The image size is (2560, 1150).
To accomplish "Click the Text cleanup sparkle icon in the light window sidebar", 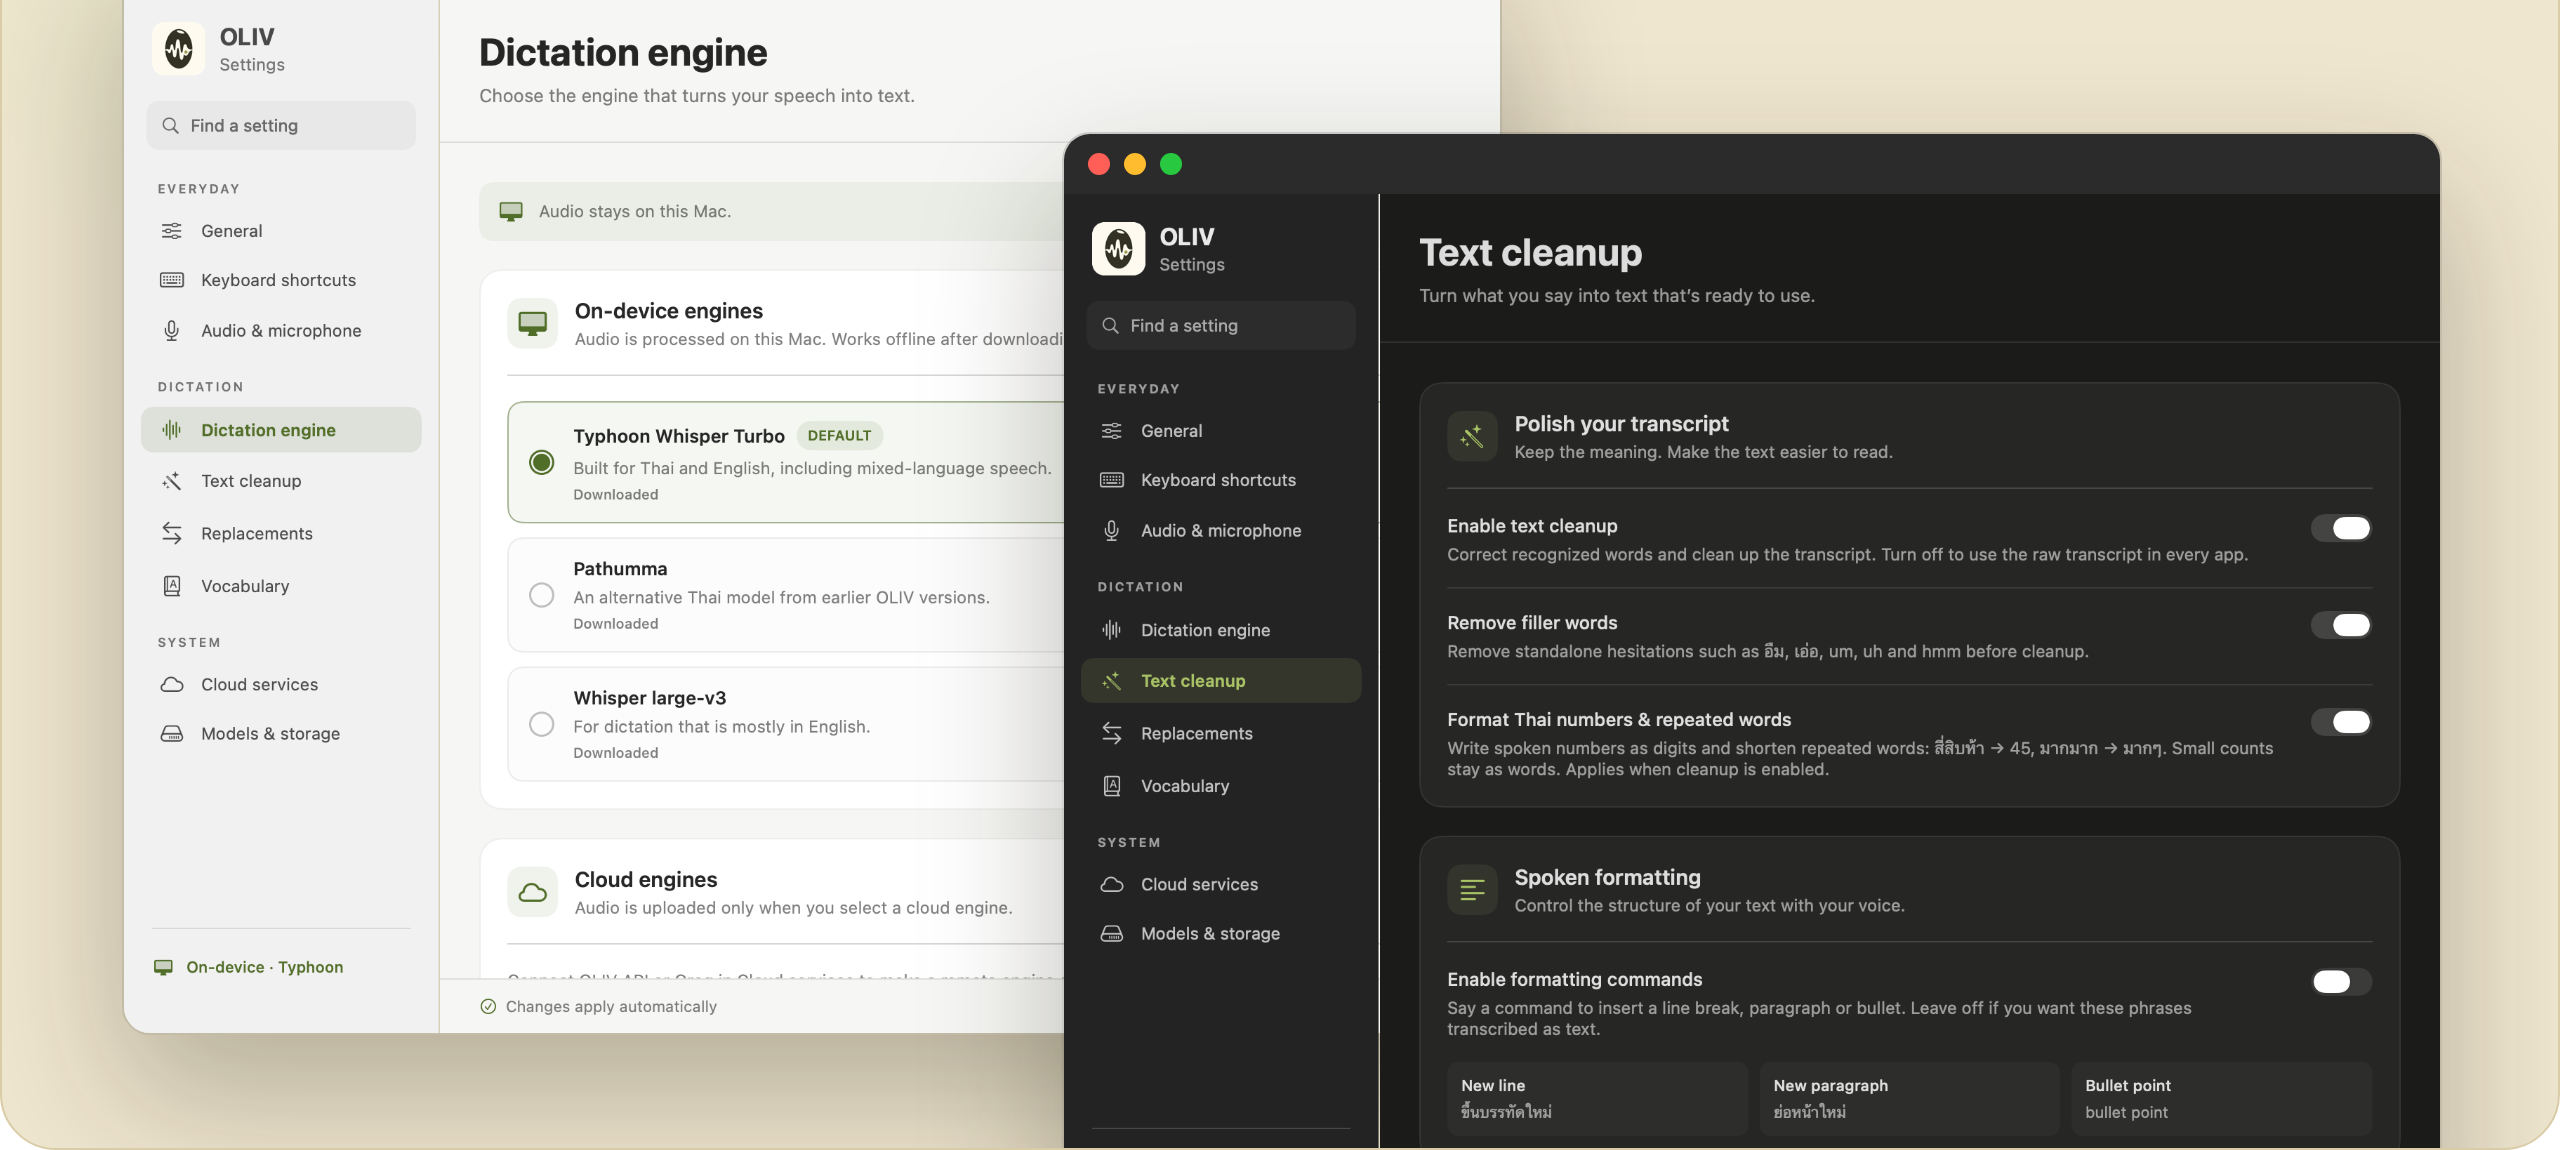I will pyautogui.click(x=172, y=481).
